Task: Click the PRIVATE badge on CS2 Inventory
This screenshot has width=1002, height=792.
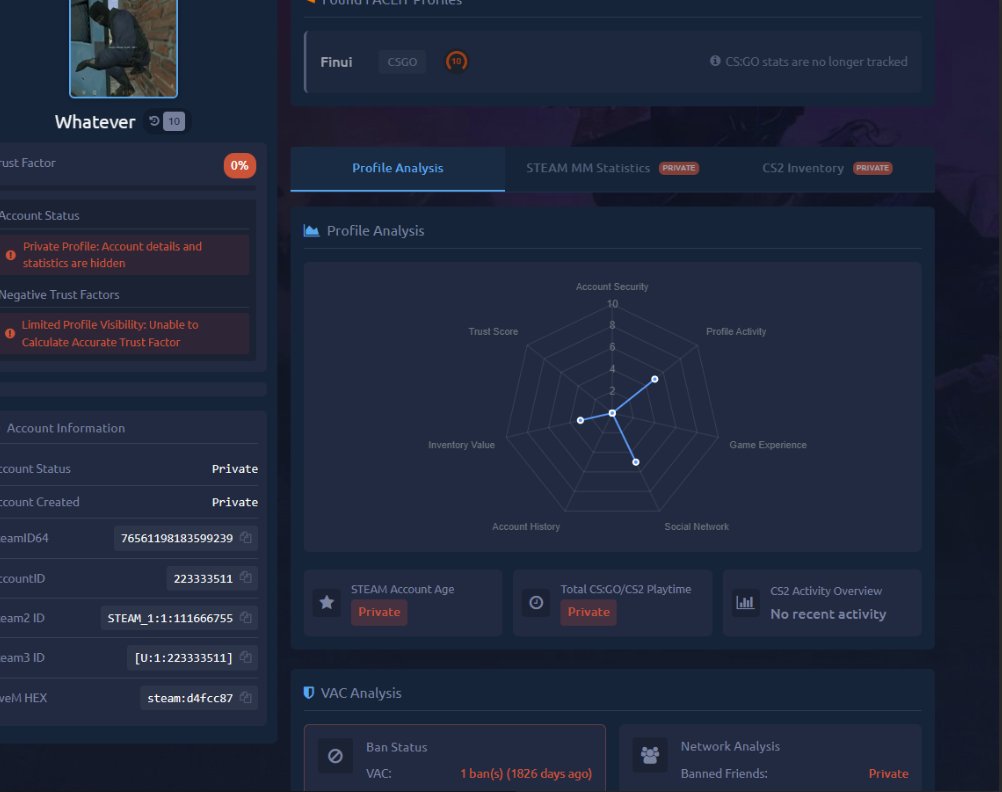Action: coord(873,168)
